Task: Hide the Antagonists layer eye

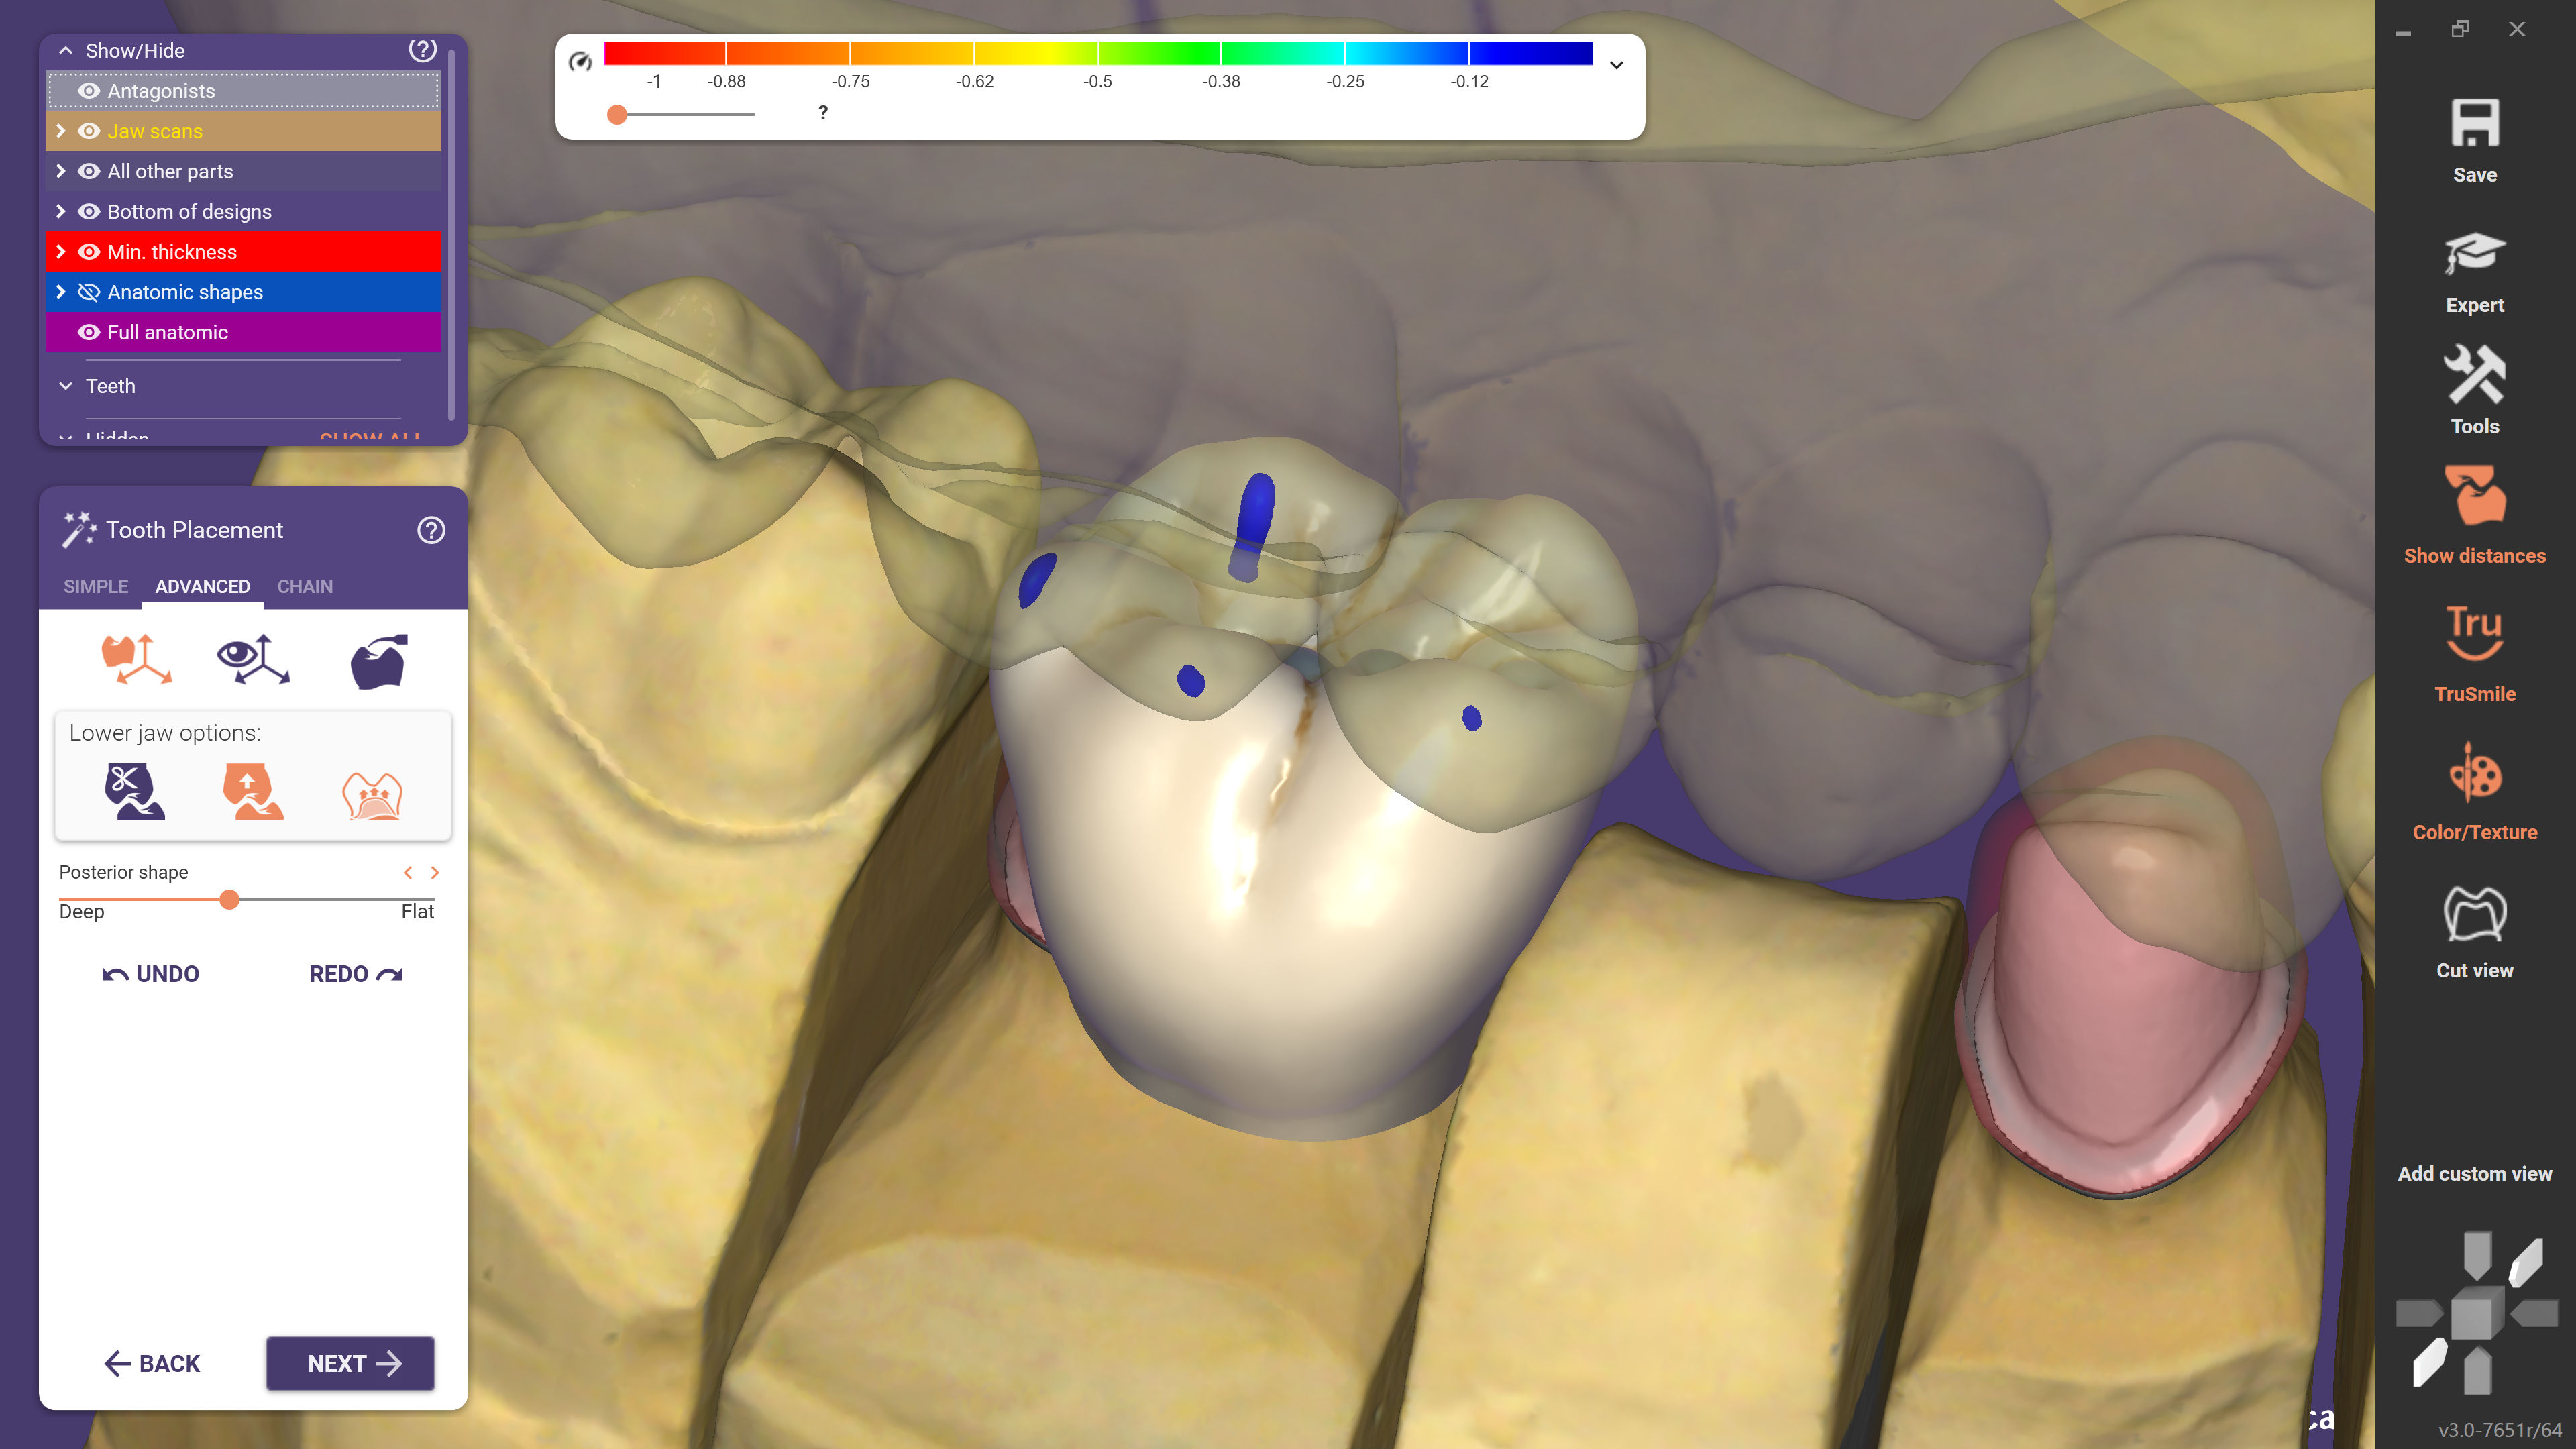Action: pos(89,91)
